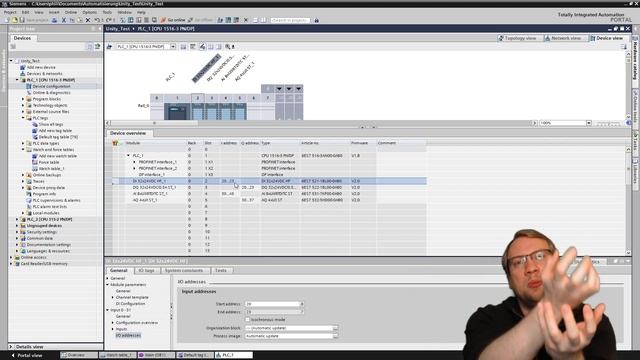
Task: Open Online & diagnostics
Action: [x=51, y=93]
